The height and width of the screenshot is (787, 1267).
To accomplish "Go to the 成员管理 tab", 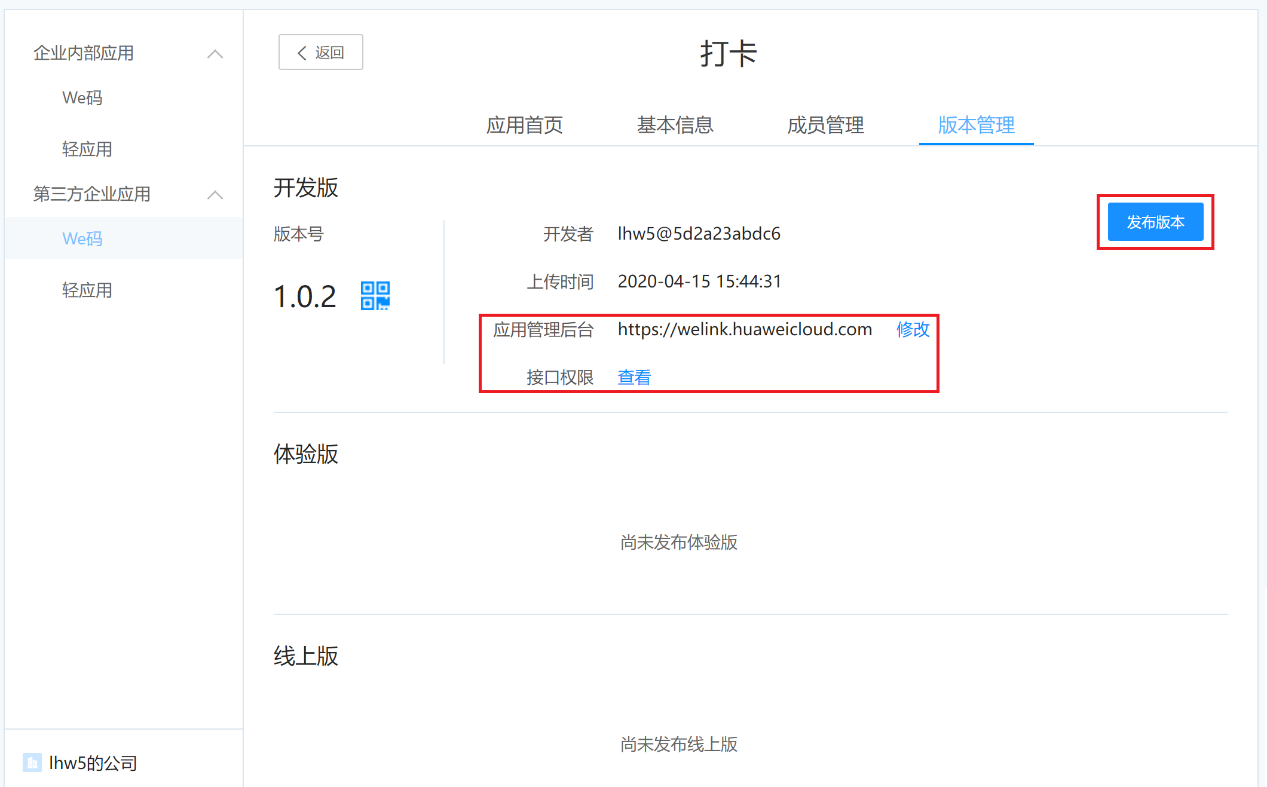I will pyautogui.click(x=825, y=126).
